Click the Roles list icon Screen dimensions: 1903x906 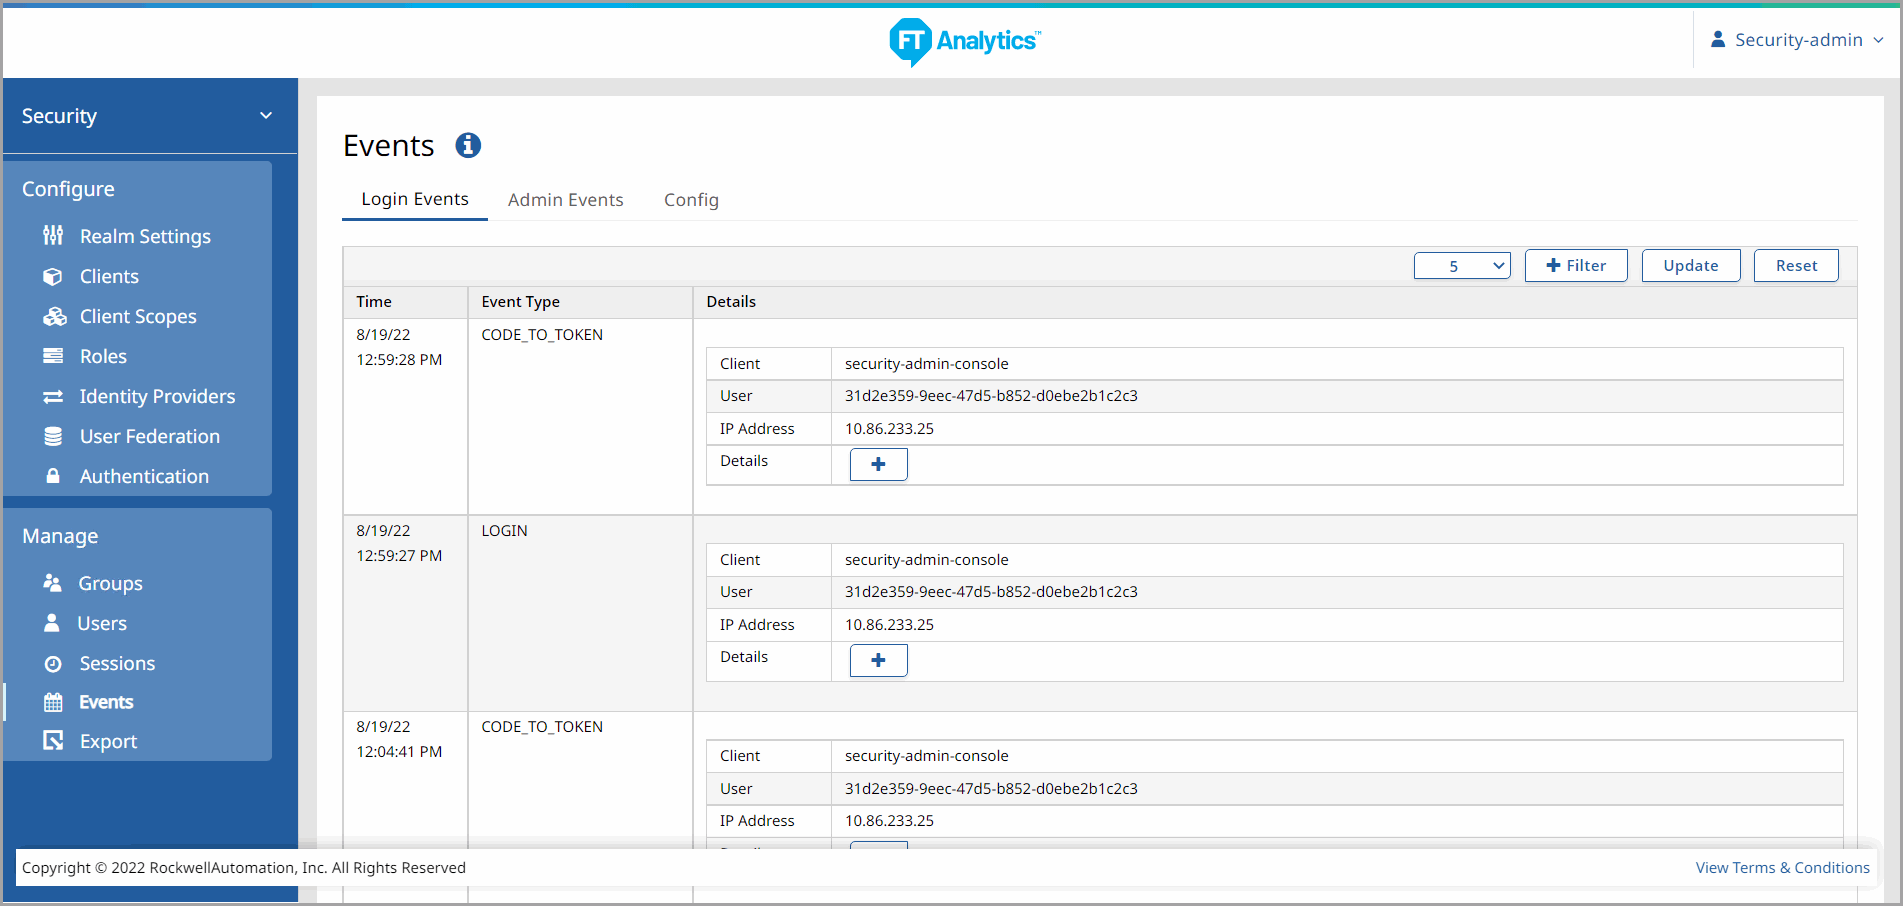click(53, 356)
